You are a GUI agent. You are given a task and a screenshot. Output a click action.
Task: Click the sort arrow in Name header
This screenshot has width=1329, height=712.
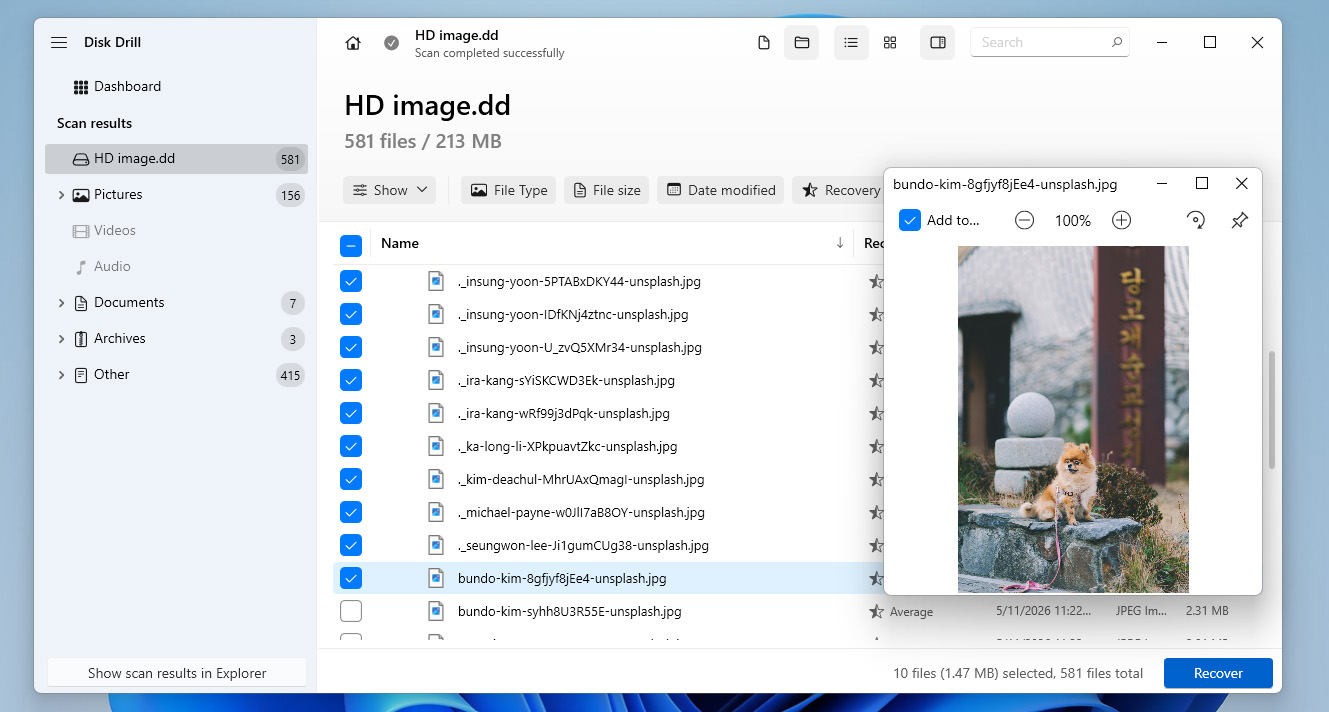click(x=840, y=243)
